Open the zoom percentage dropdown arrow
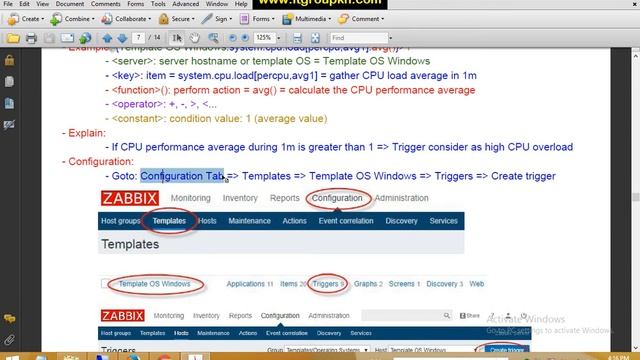Viewport: 640px width, 360px height. 279,38
